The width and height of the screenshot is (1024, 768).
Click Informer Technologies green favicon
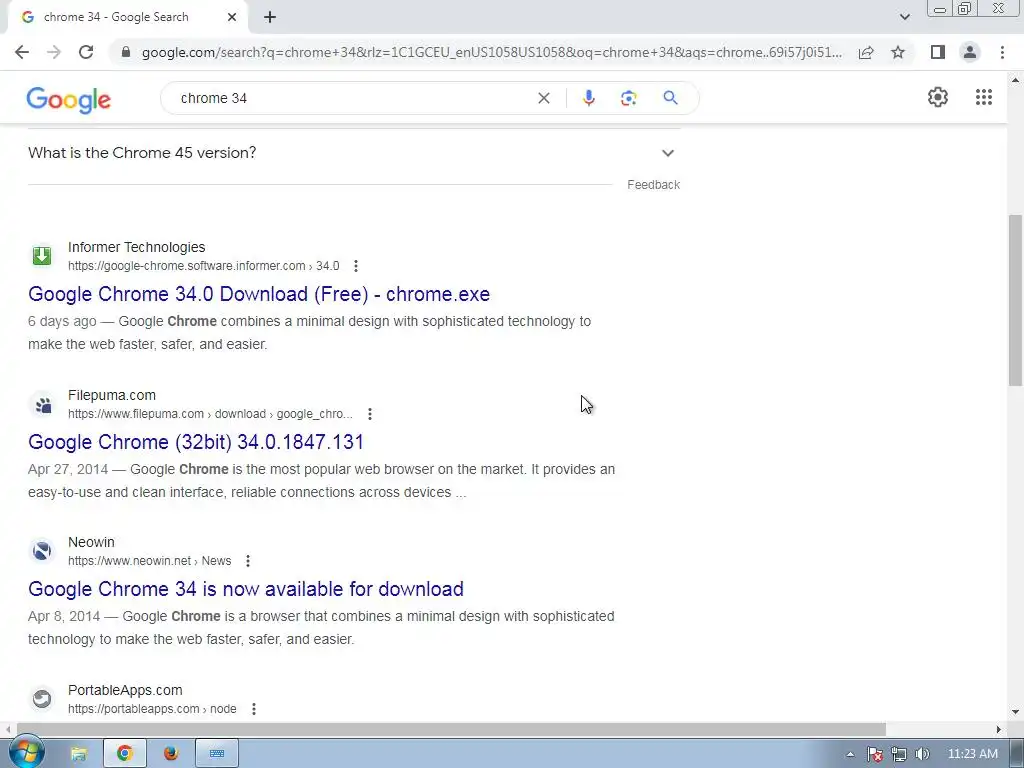pyautogui.click(x=42, y=255)
